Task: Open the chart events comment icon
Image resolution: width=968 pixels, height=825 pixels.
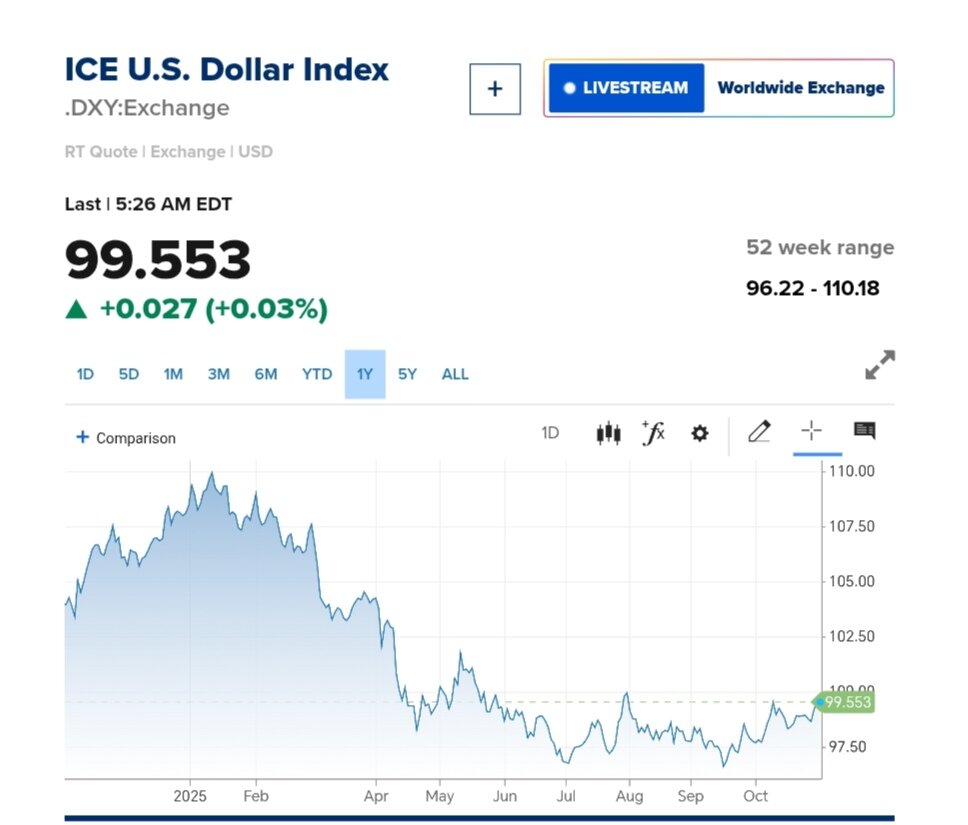Action: [x=864, y=431]
